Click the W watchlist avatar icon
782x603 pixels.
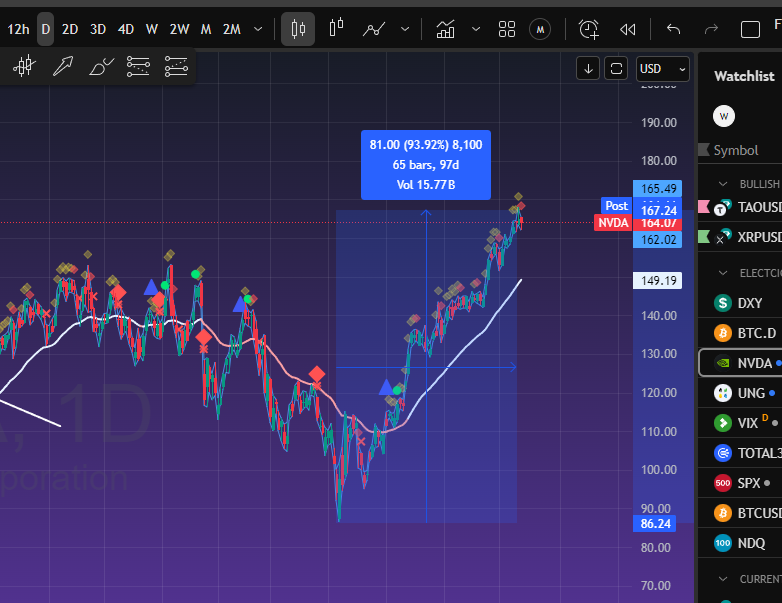point(724,116)
